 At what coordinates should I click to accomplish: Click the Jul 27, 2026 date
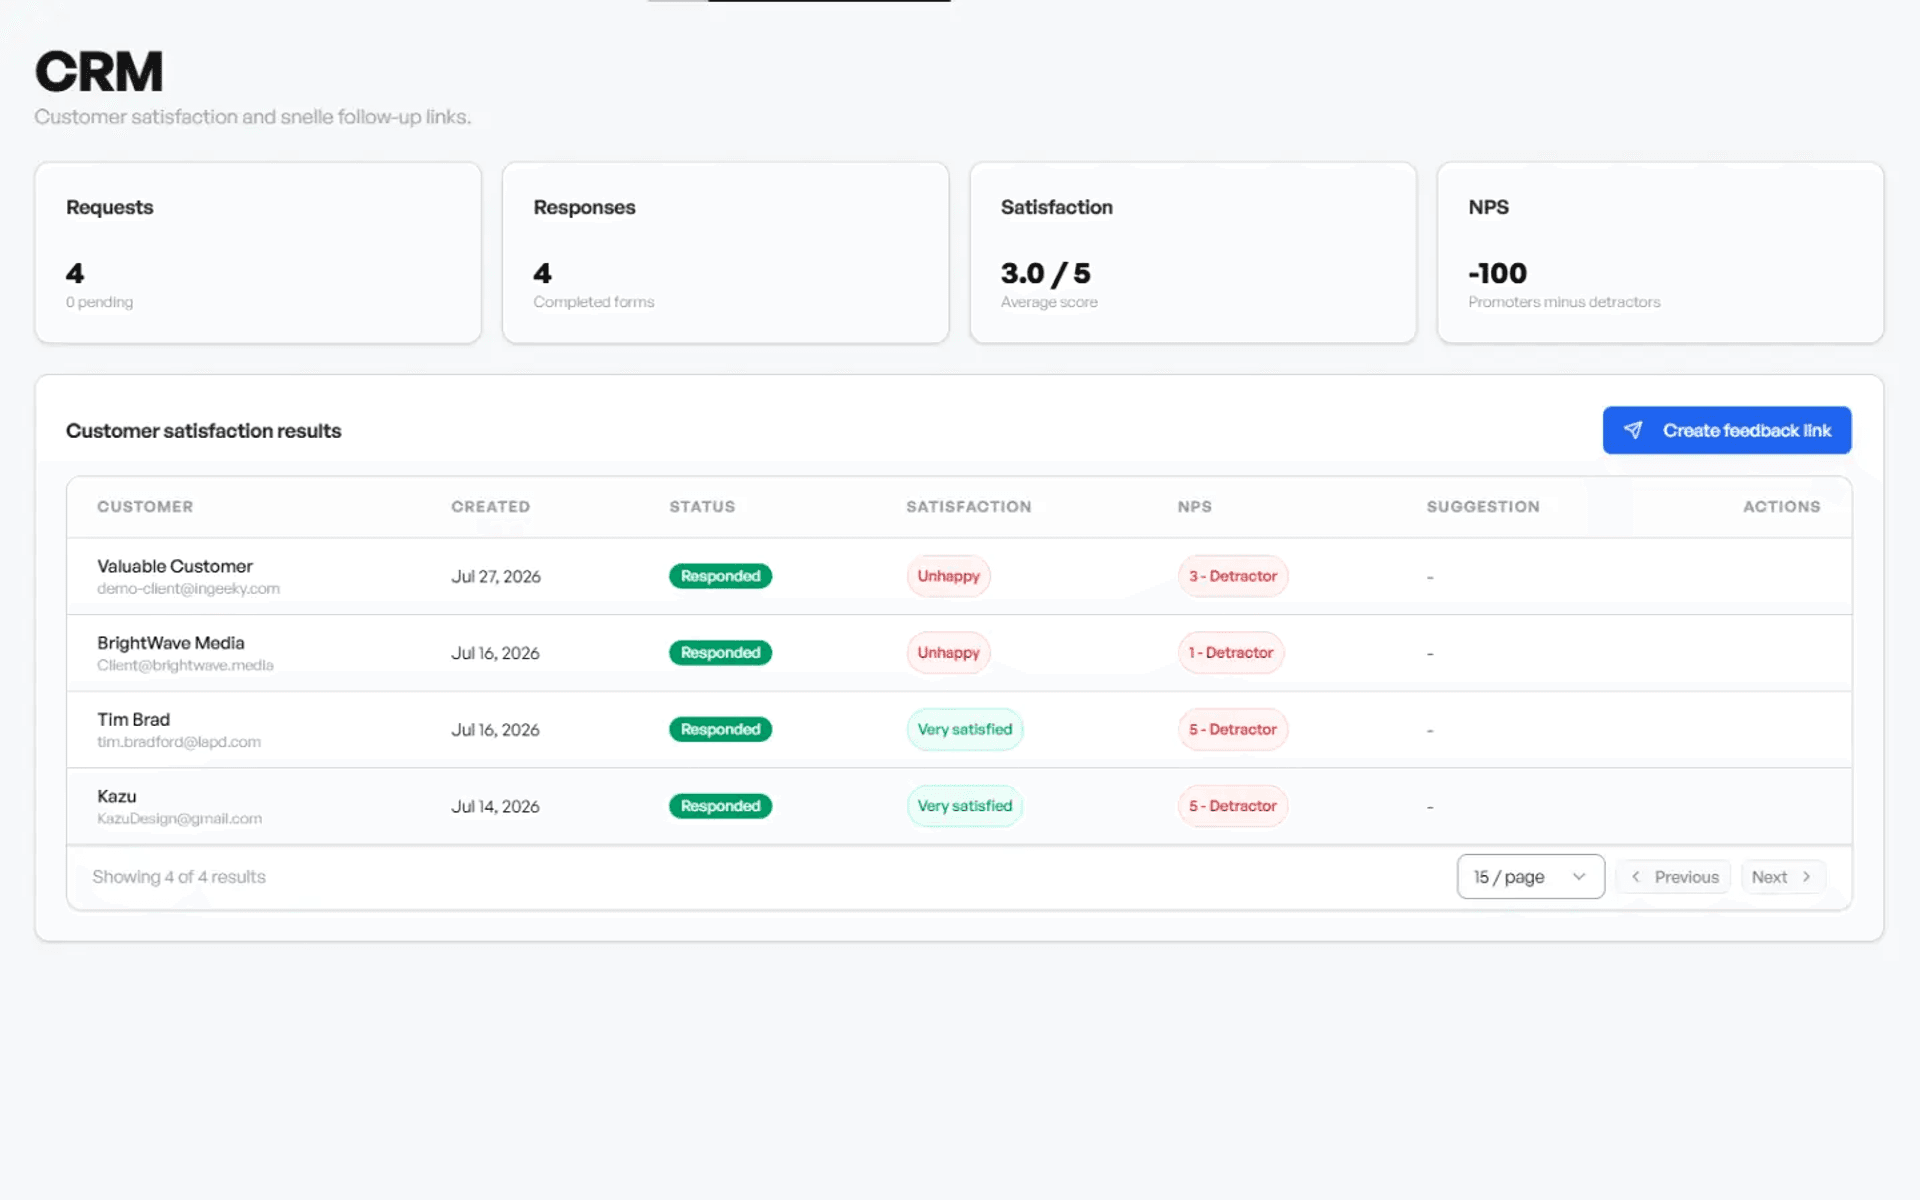pyautogui.click(x=496, y=576)
